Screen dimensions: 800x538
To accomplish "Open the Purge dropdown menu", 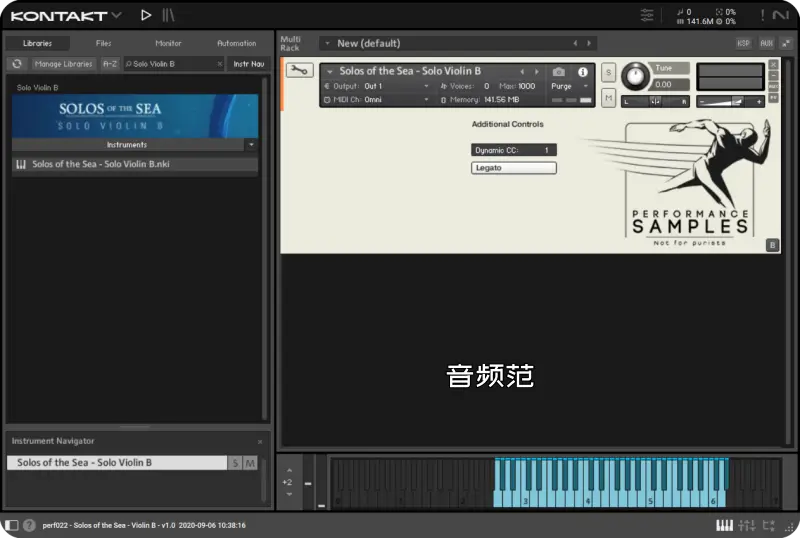I will [x=571, y=87].
